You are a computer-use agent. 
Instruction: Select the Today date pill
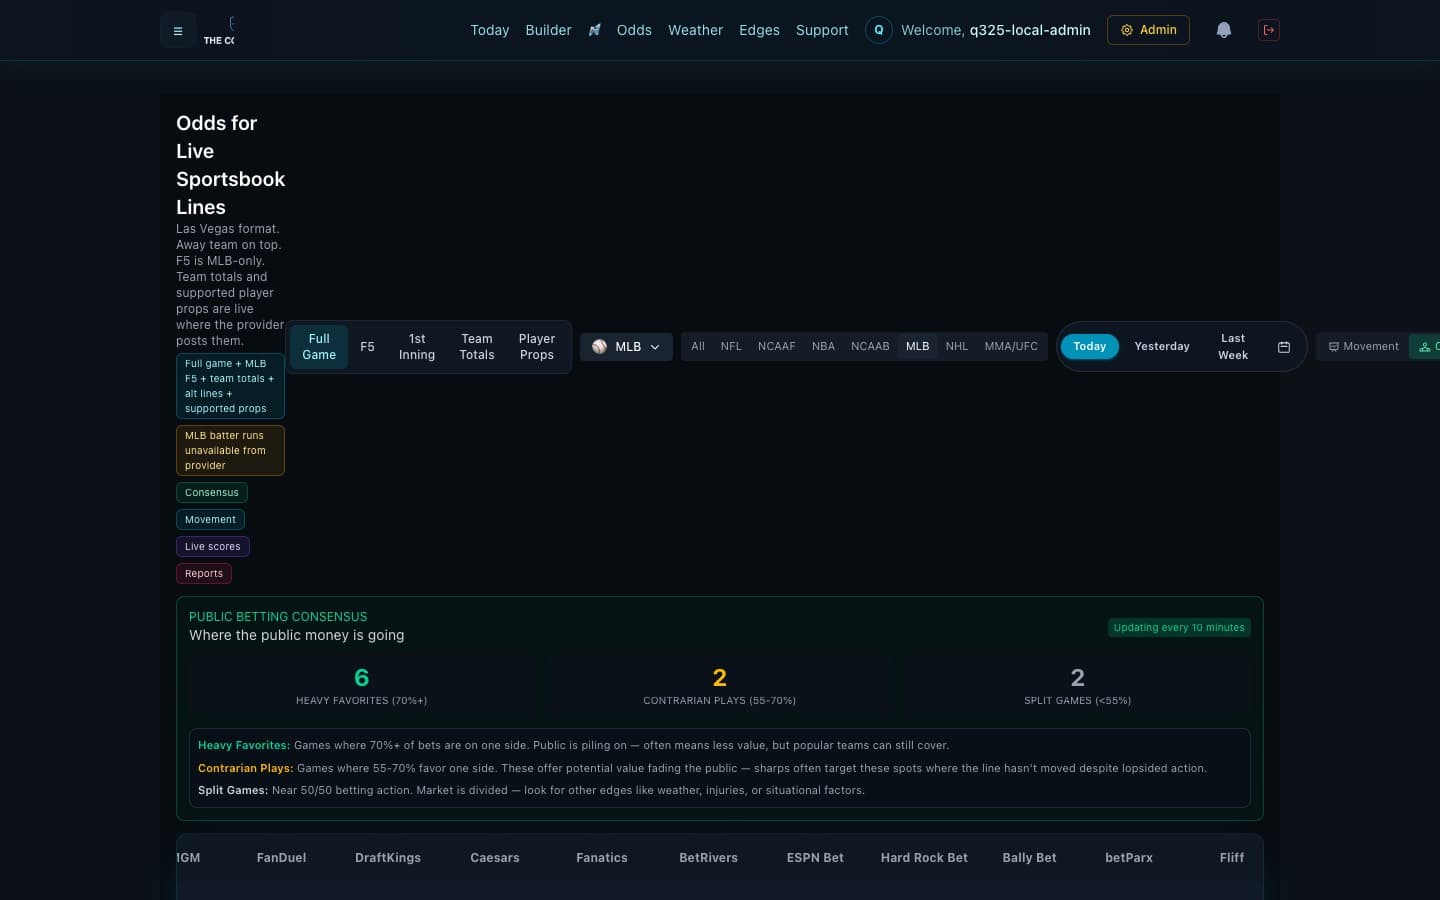click(1089, 347)
